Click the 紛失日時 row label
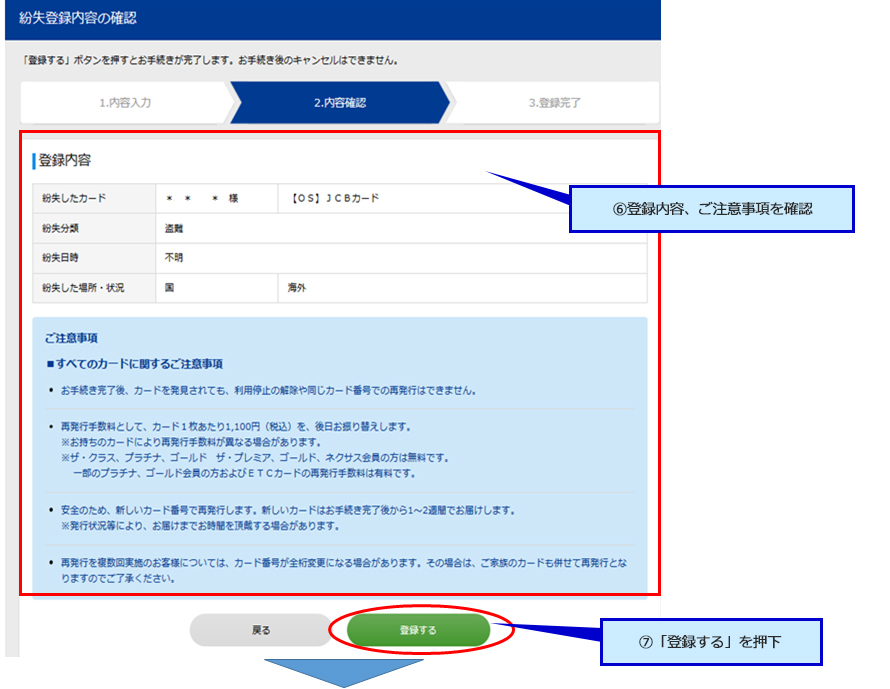890x689 pixels. pos(60,258)
